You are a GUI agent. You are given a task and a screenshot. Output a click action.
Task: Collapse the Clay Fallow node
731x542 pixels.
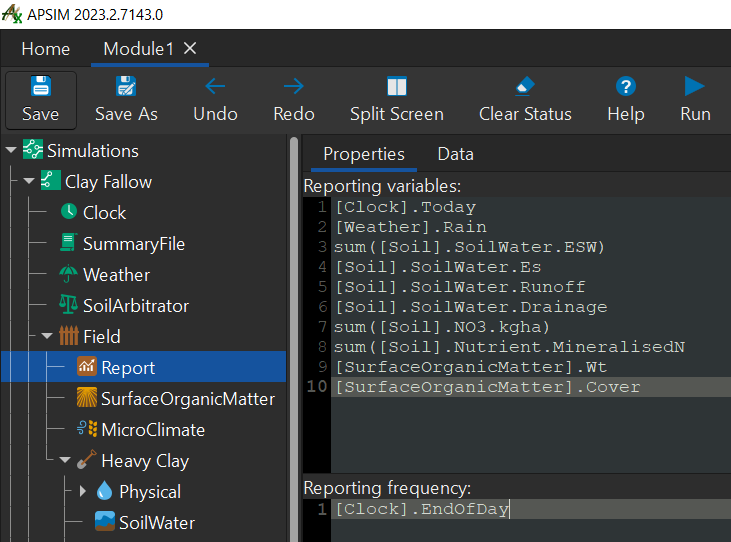point(29,181)
